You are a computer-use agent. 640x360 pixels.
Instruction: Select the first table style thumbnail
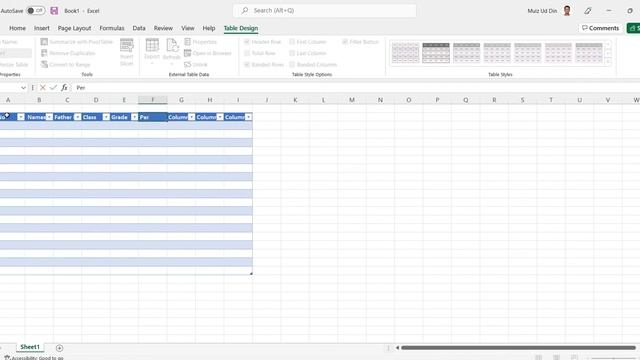(405, 53)
